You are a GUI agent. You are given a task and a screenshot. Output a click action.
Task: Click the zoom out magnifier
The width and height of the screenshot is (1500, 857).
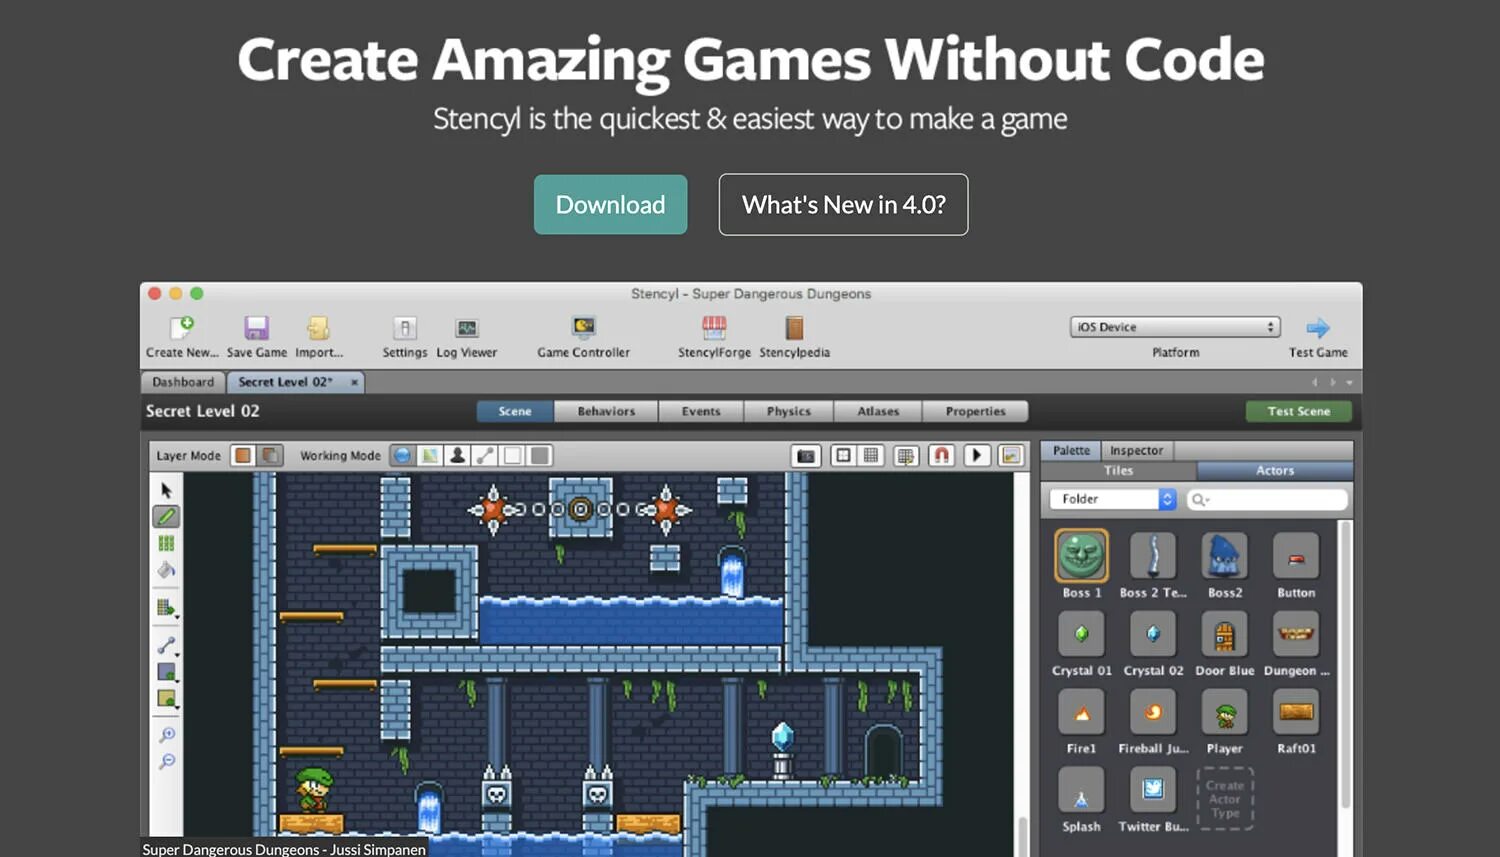[167, 762]
